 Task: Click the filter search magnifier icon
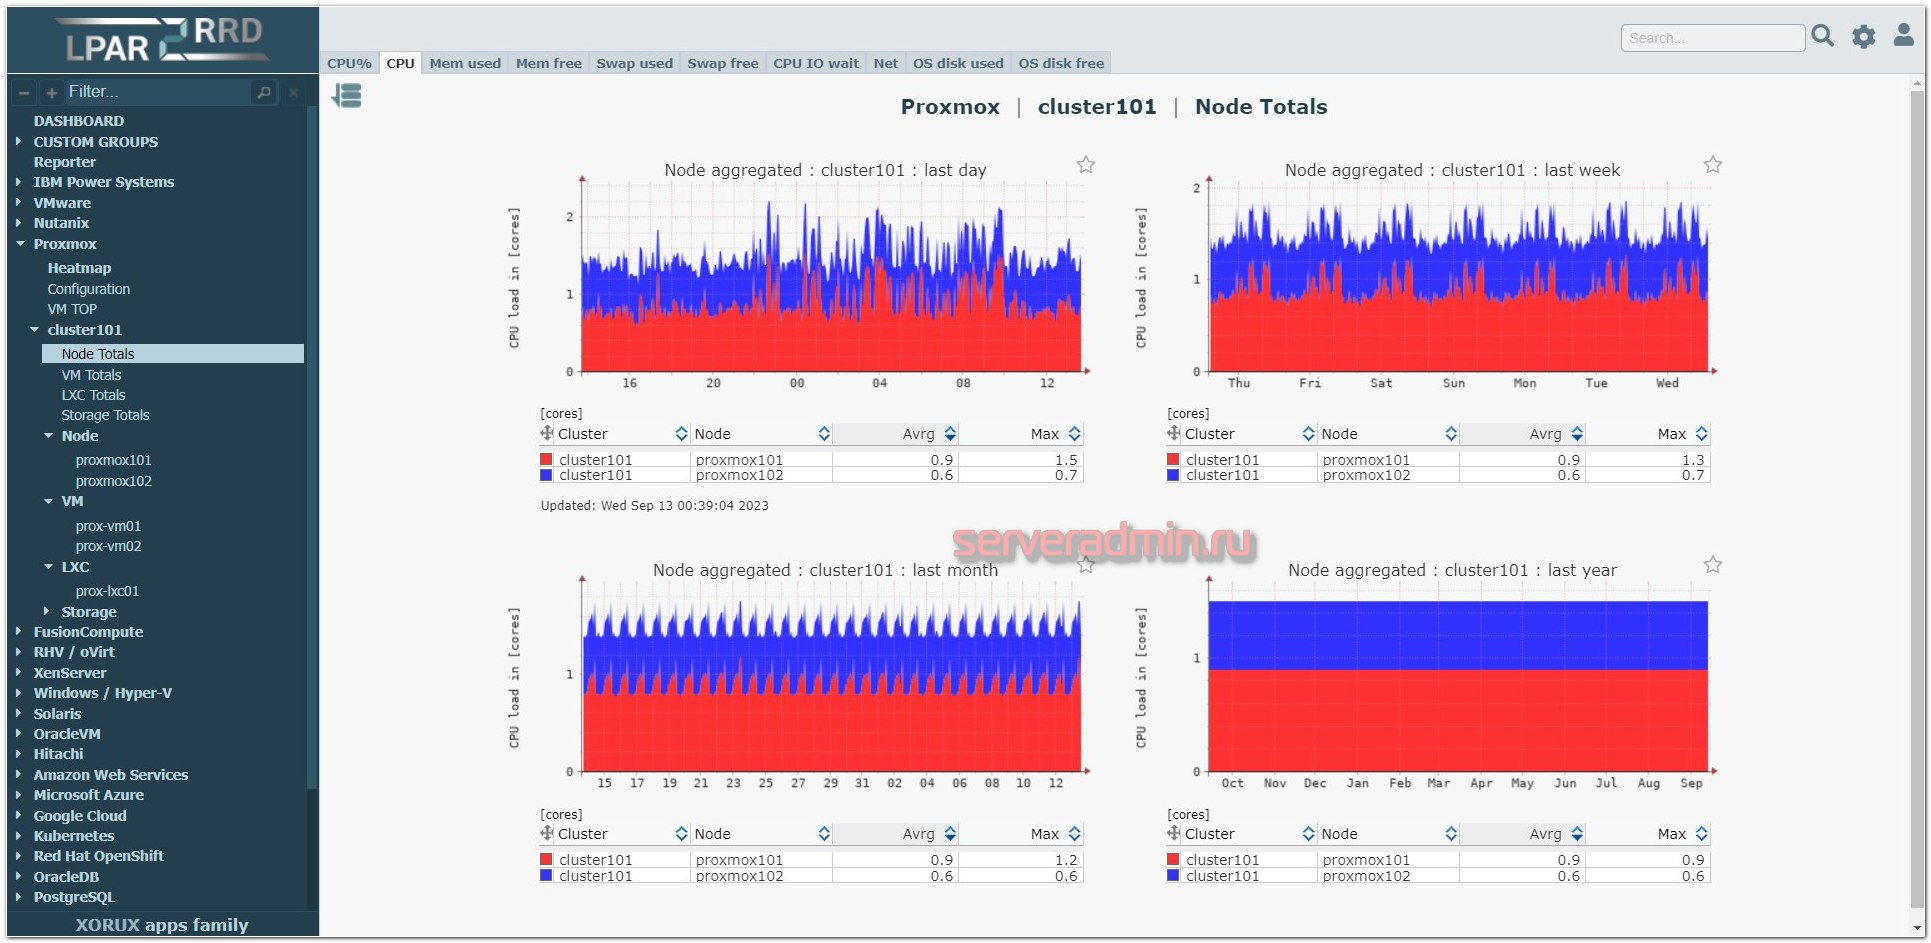click(x=264, y=92)
